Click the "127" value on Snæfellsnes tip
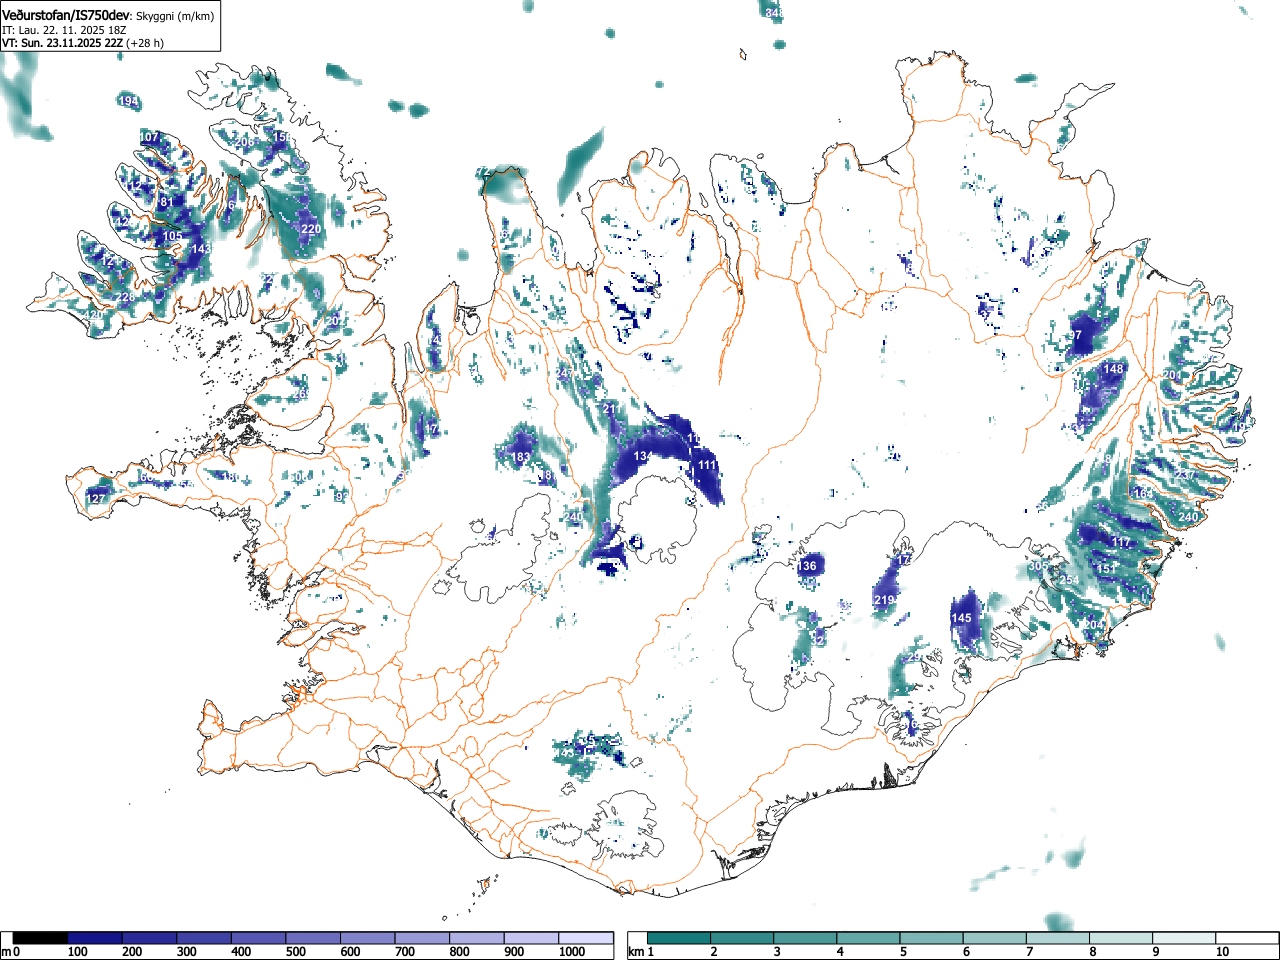The height and width of the screenshot is (960, 1280). tap(96, 499)
